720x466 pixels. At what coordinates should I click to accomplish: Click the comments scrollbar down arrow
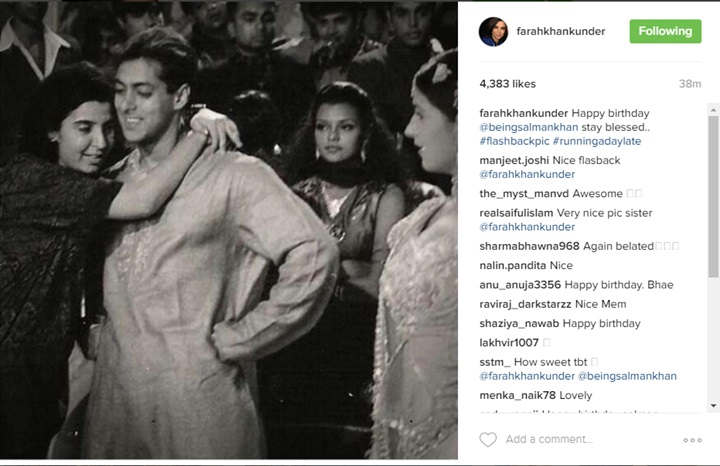click(713, 406)
